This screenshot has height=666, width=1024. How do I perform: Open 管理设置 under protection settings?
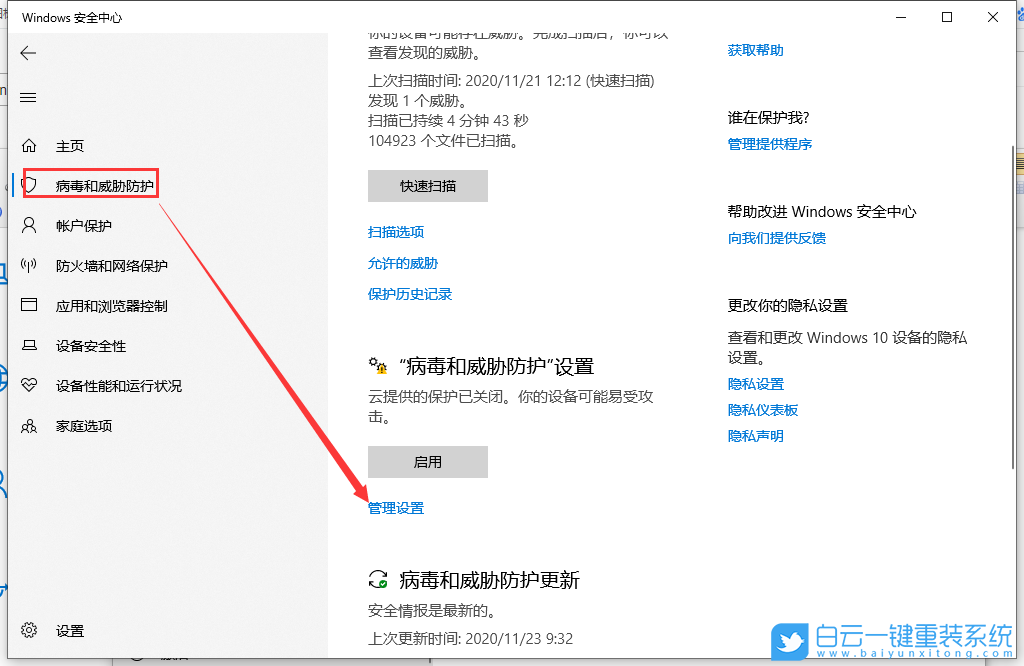point(395,507)
